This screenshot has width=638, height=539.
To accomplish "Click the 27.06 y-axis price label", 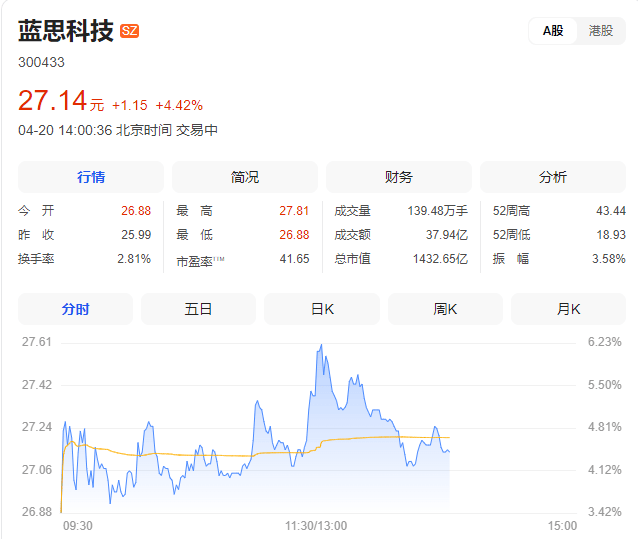I will 37,470.
